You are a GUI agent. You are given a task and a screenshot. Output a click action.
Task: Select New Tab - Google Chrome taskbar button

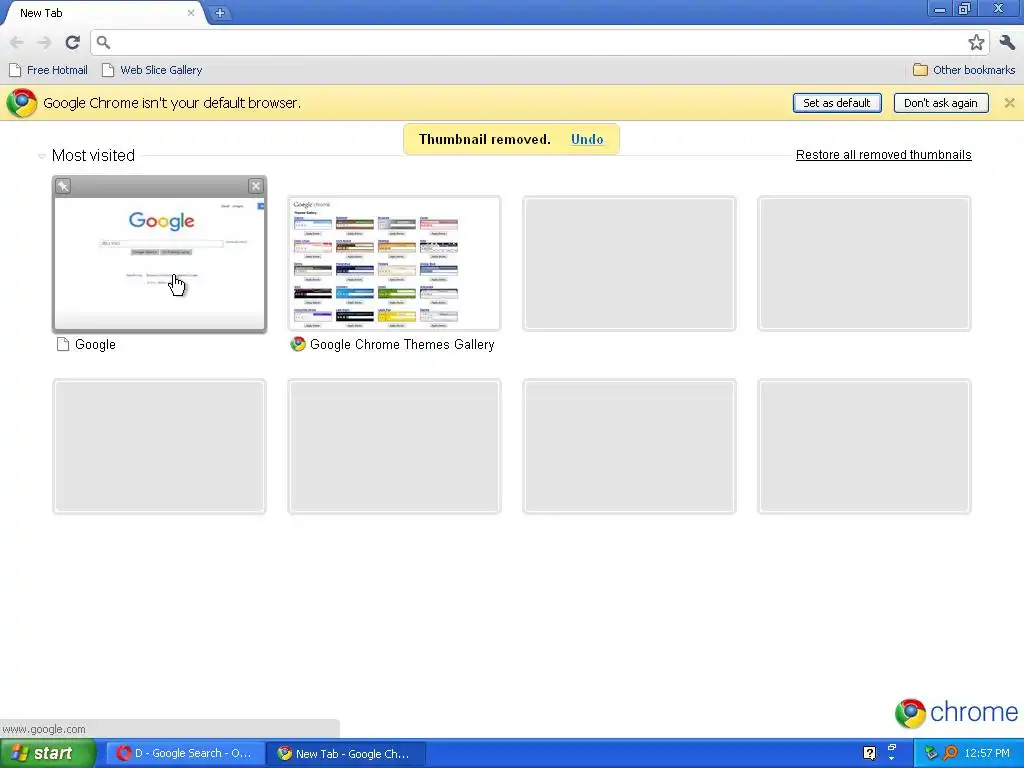[346, 754]
